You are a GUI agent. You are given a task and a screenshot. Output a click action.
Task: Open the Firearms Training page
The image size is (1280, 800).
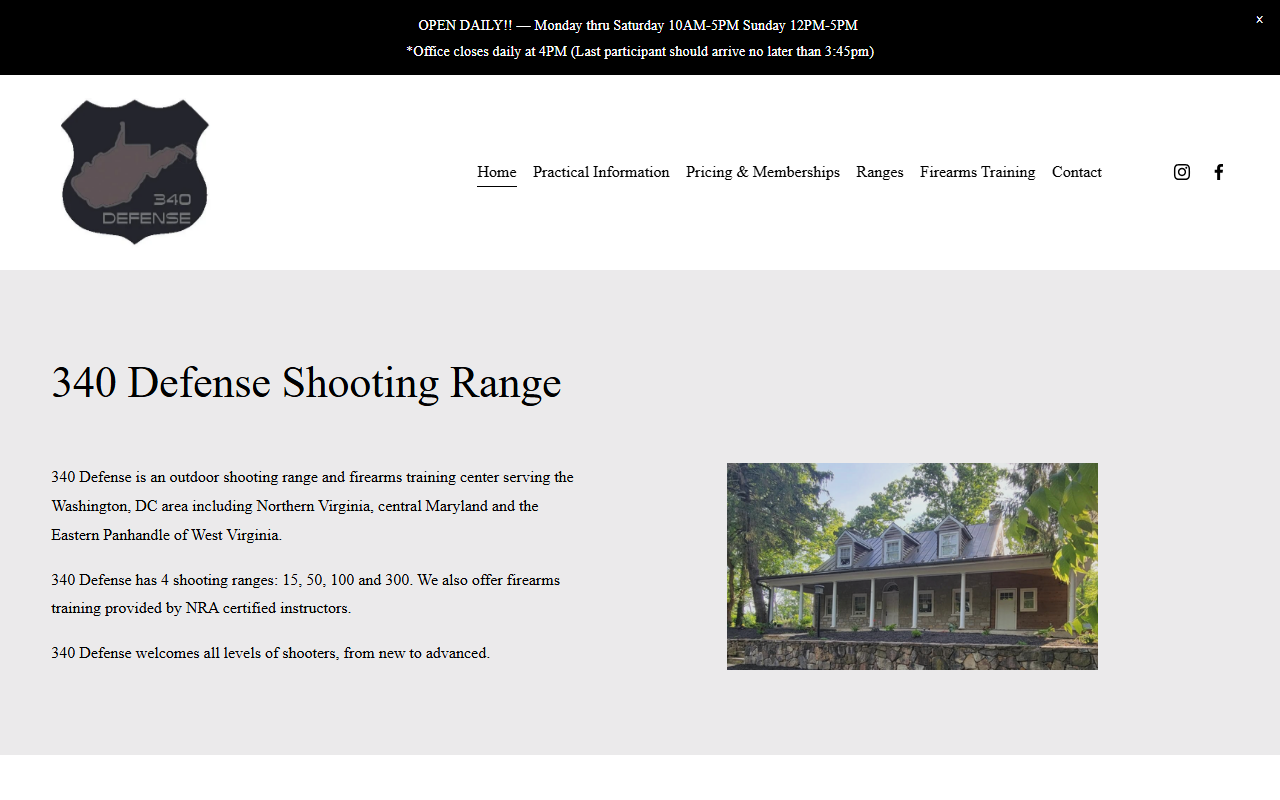click(x=978, y=172)
